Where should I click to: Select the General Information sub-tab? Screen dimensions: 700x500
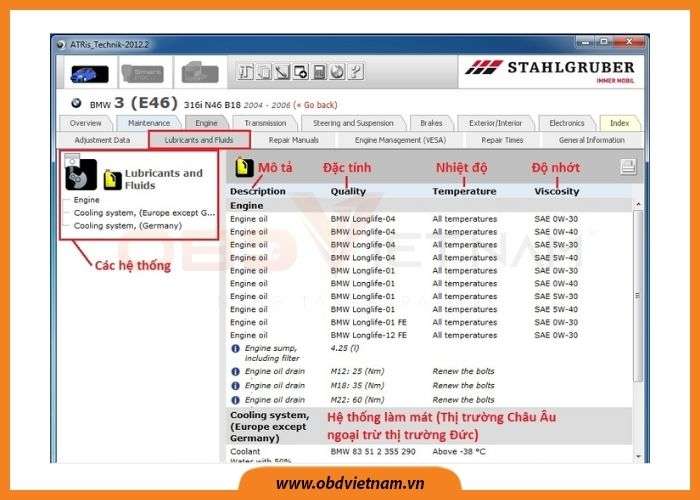(592, 140)
